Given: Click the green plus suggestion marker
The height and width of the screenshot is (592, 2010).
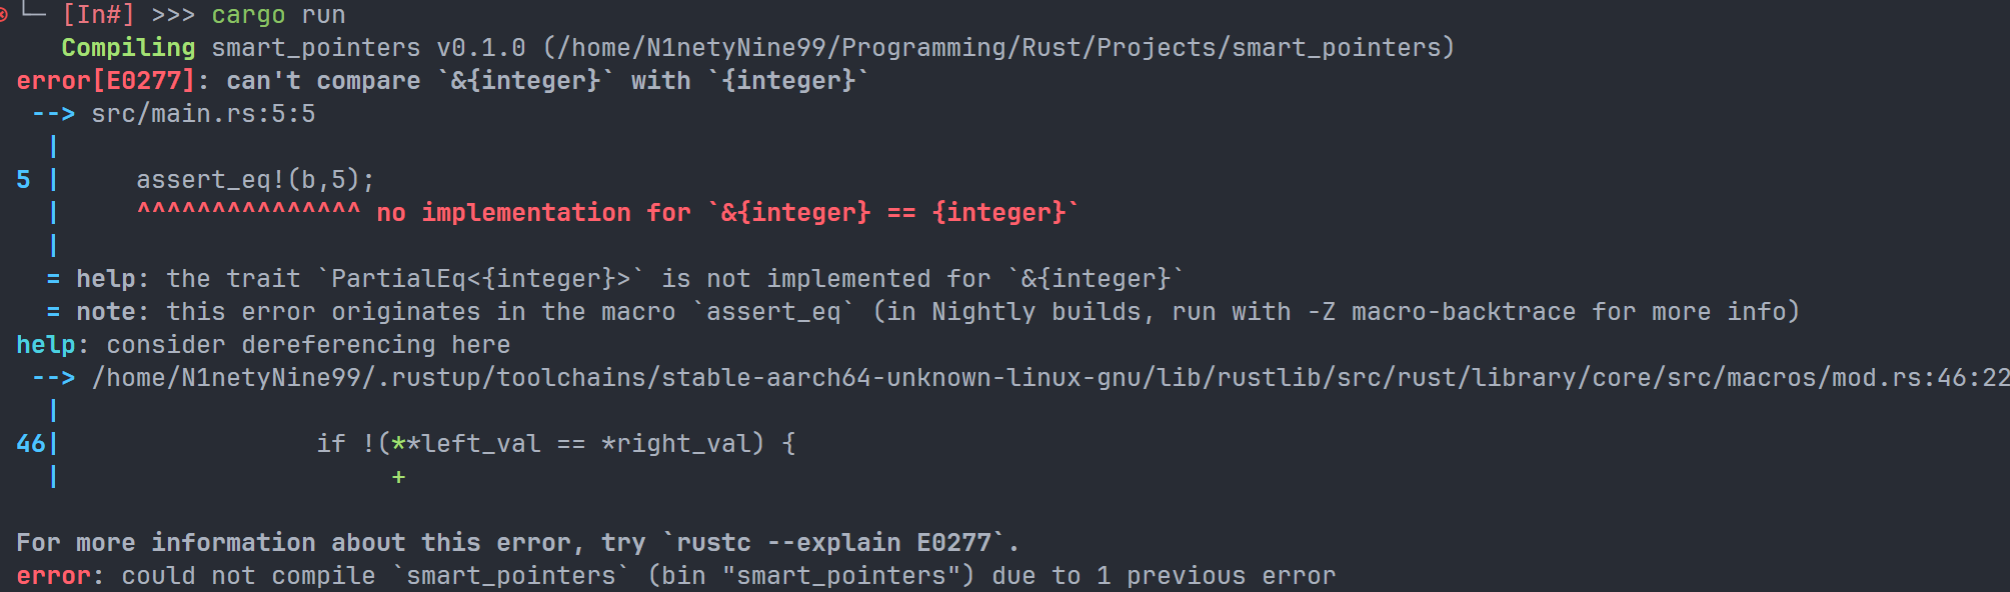Looking at the screenshot, I should [x=398, y=477].
